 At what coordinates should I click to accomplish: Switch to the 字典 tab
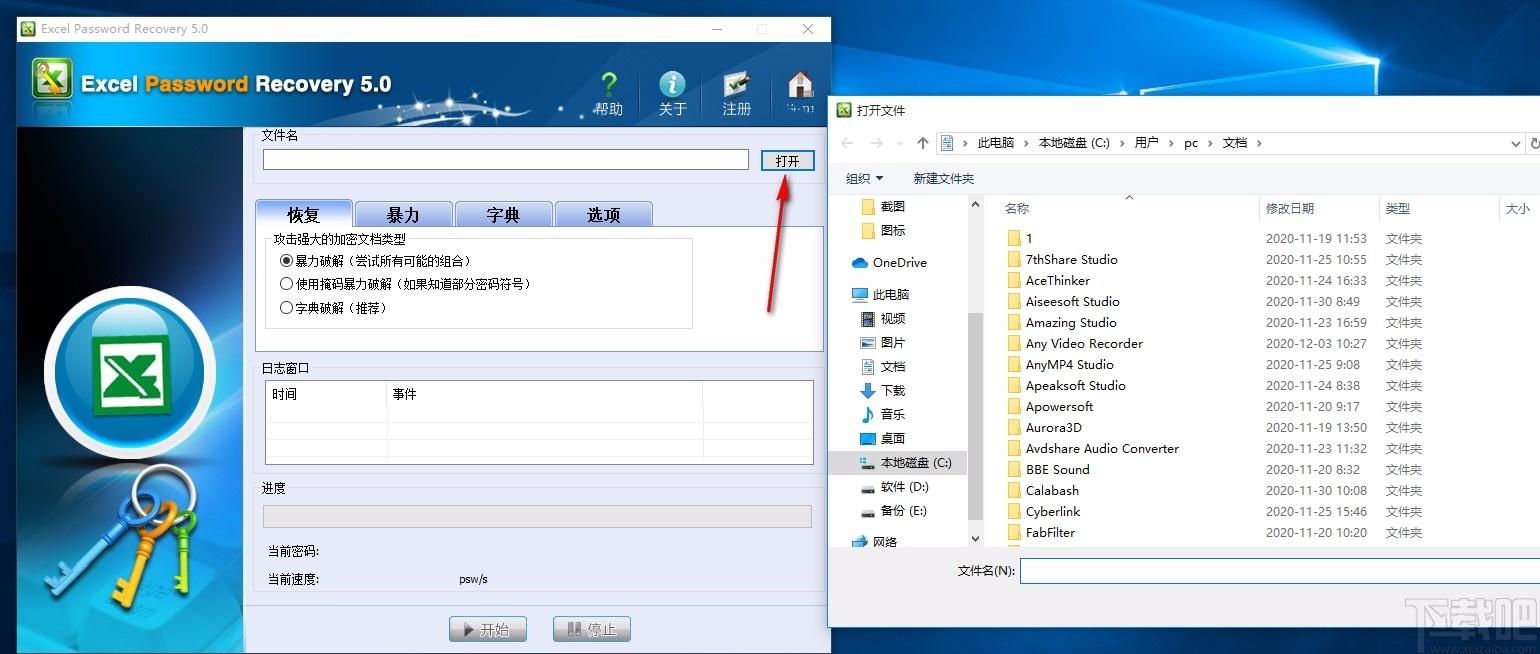pyautogui.click(x=503, y=215)
